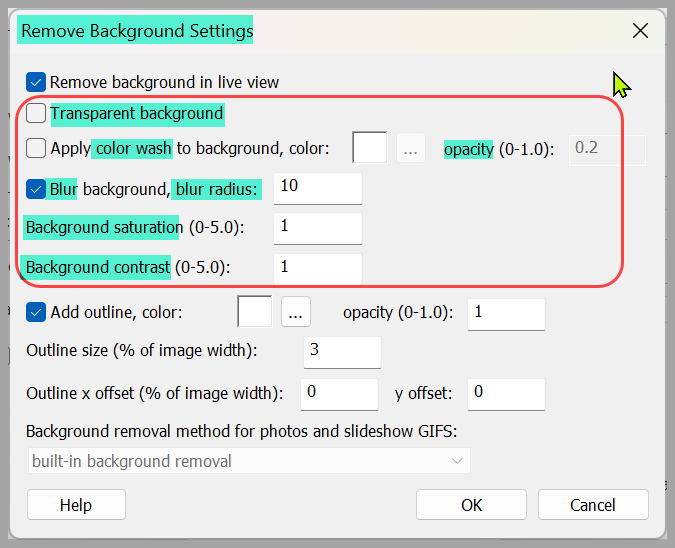The height and width of the screenshot is (548, 675).
Task: Disable the Blur background checkbox
Action: tap(36, 189)
